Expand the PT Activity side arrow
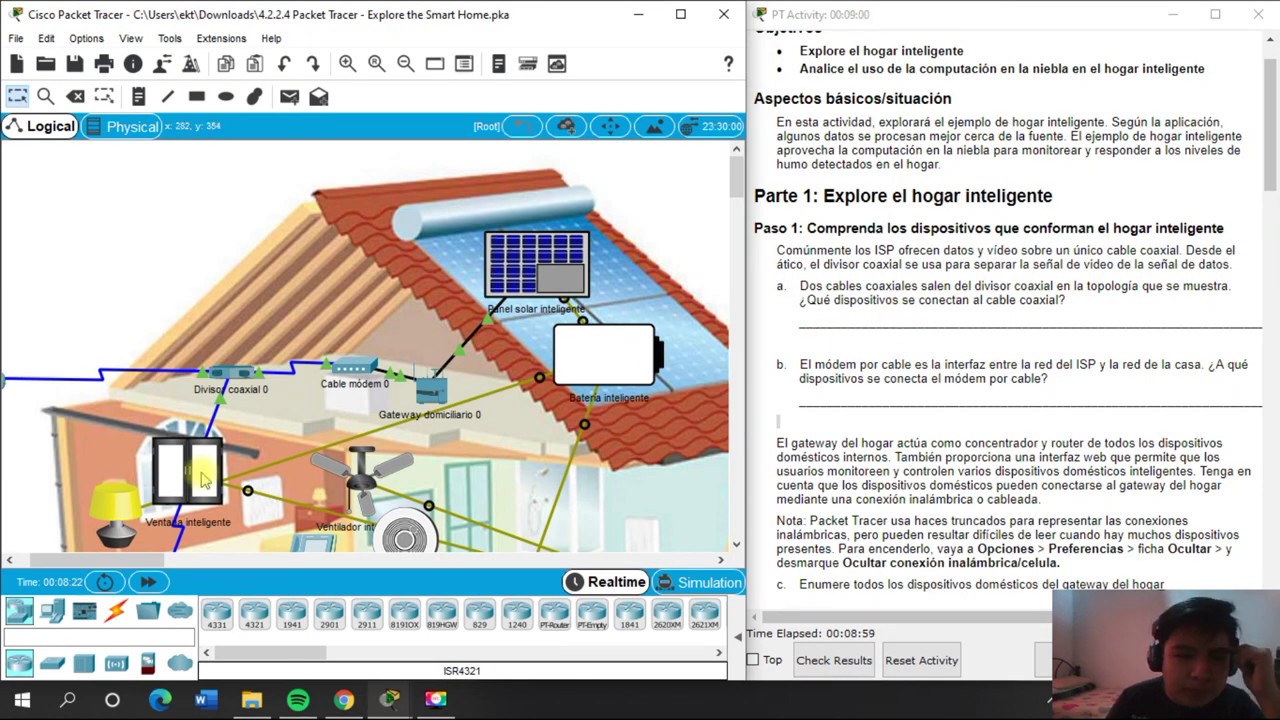The height and width of the screenshot is (720, 1280). coord(738,636)
